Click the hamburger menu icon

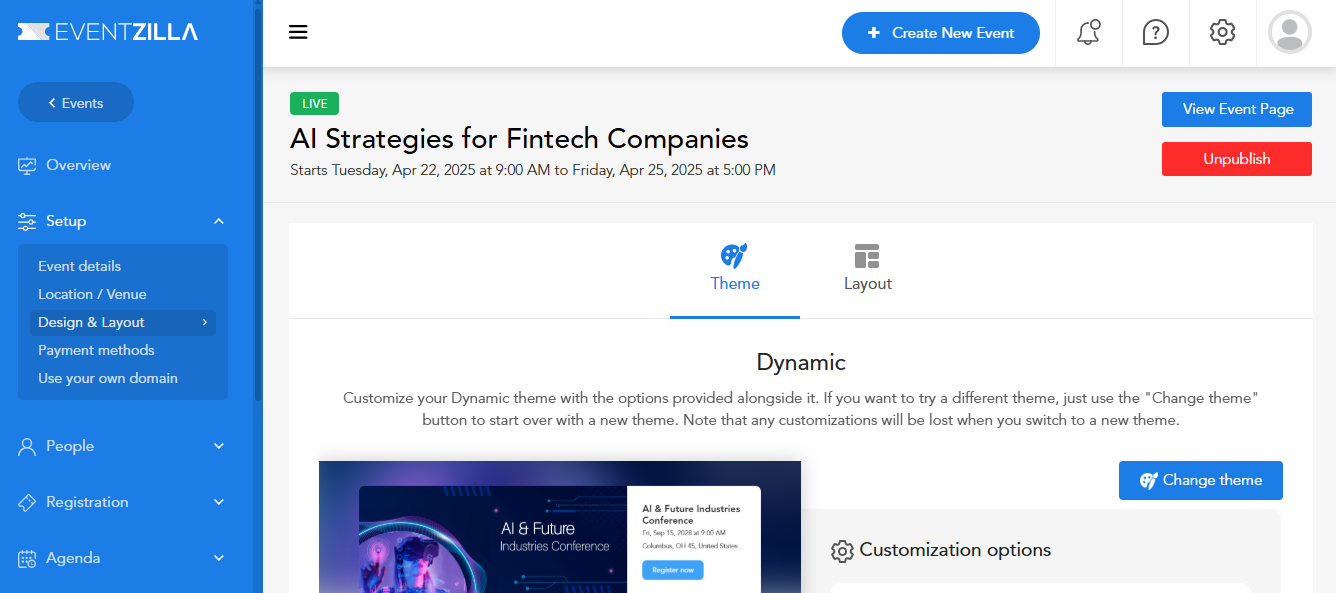pyautogui.click(x=298, y=32)
